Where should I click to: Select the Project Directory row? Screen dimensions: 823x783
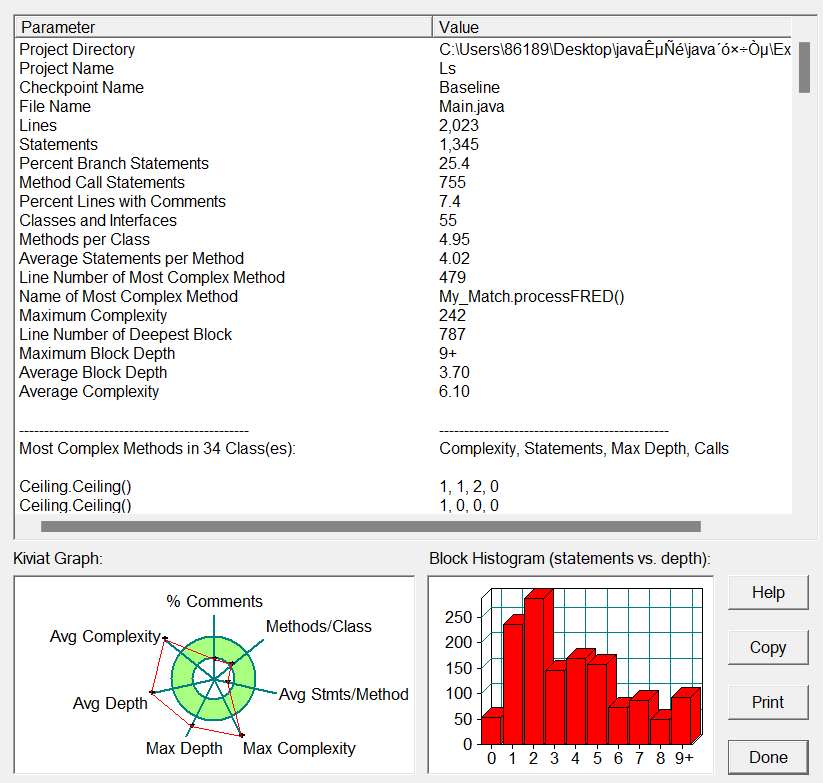[x=403, y=49]
